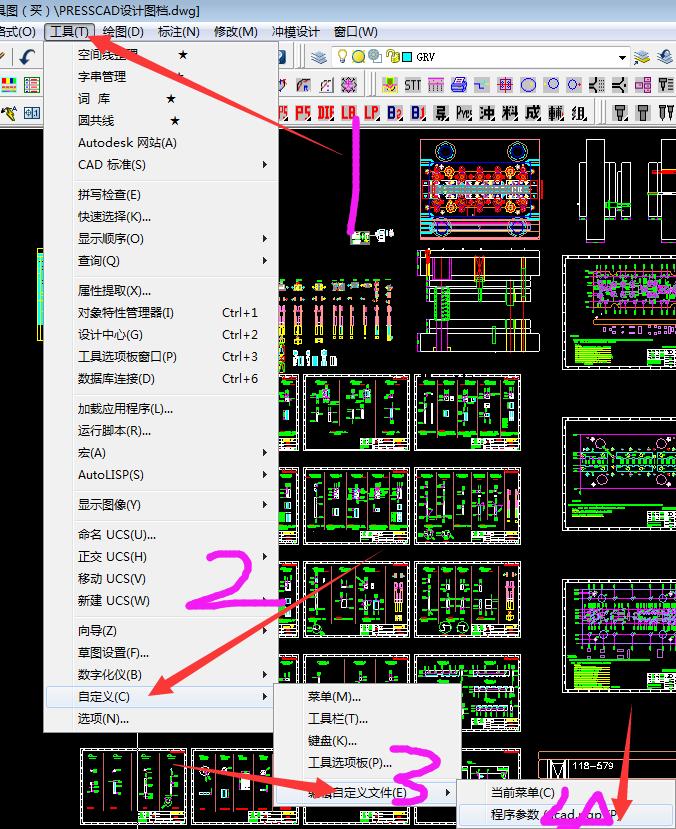Click the blue printer icon
Viewport: 676px width, 829px height.
tap(459, 85)
